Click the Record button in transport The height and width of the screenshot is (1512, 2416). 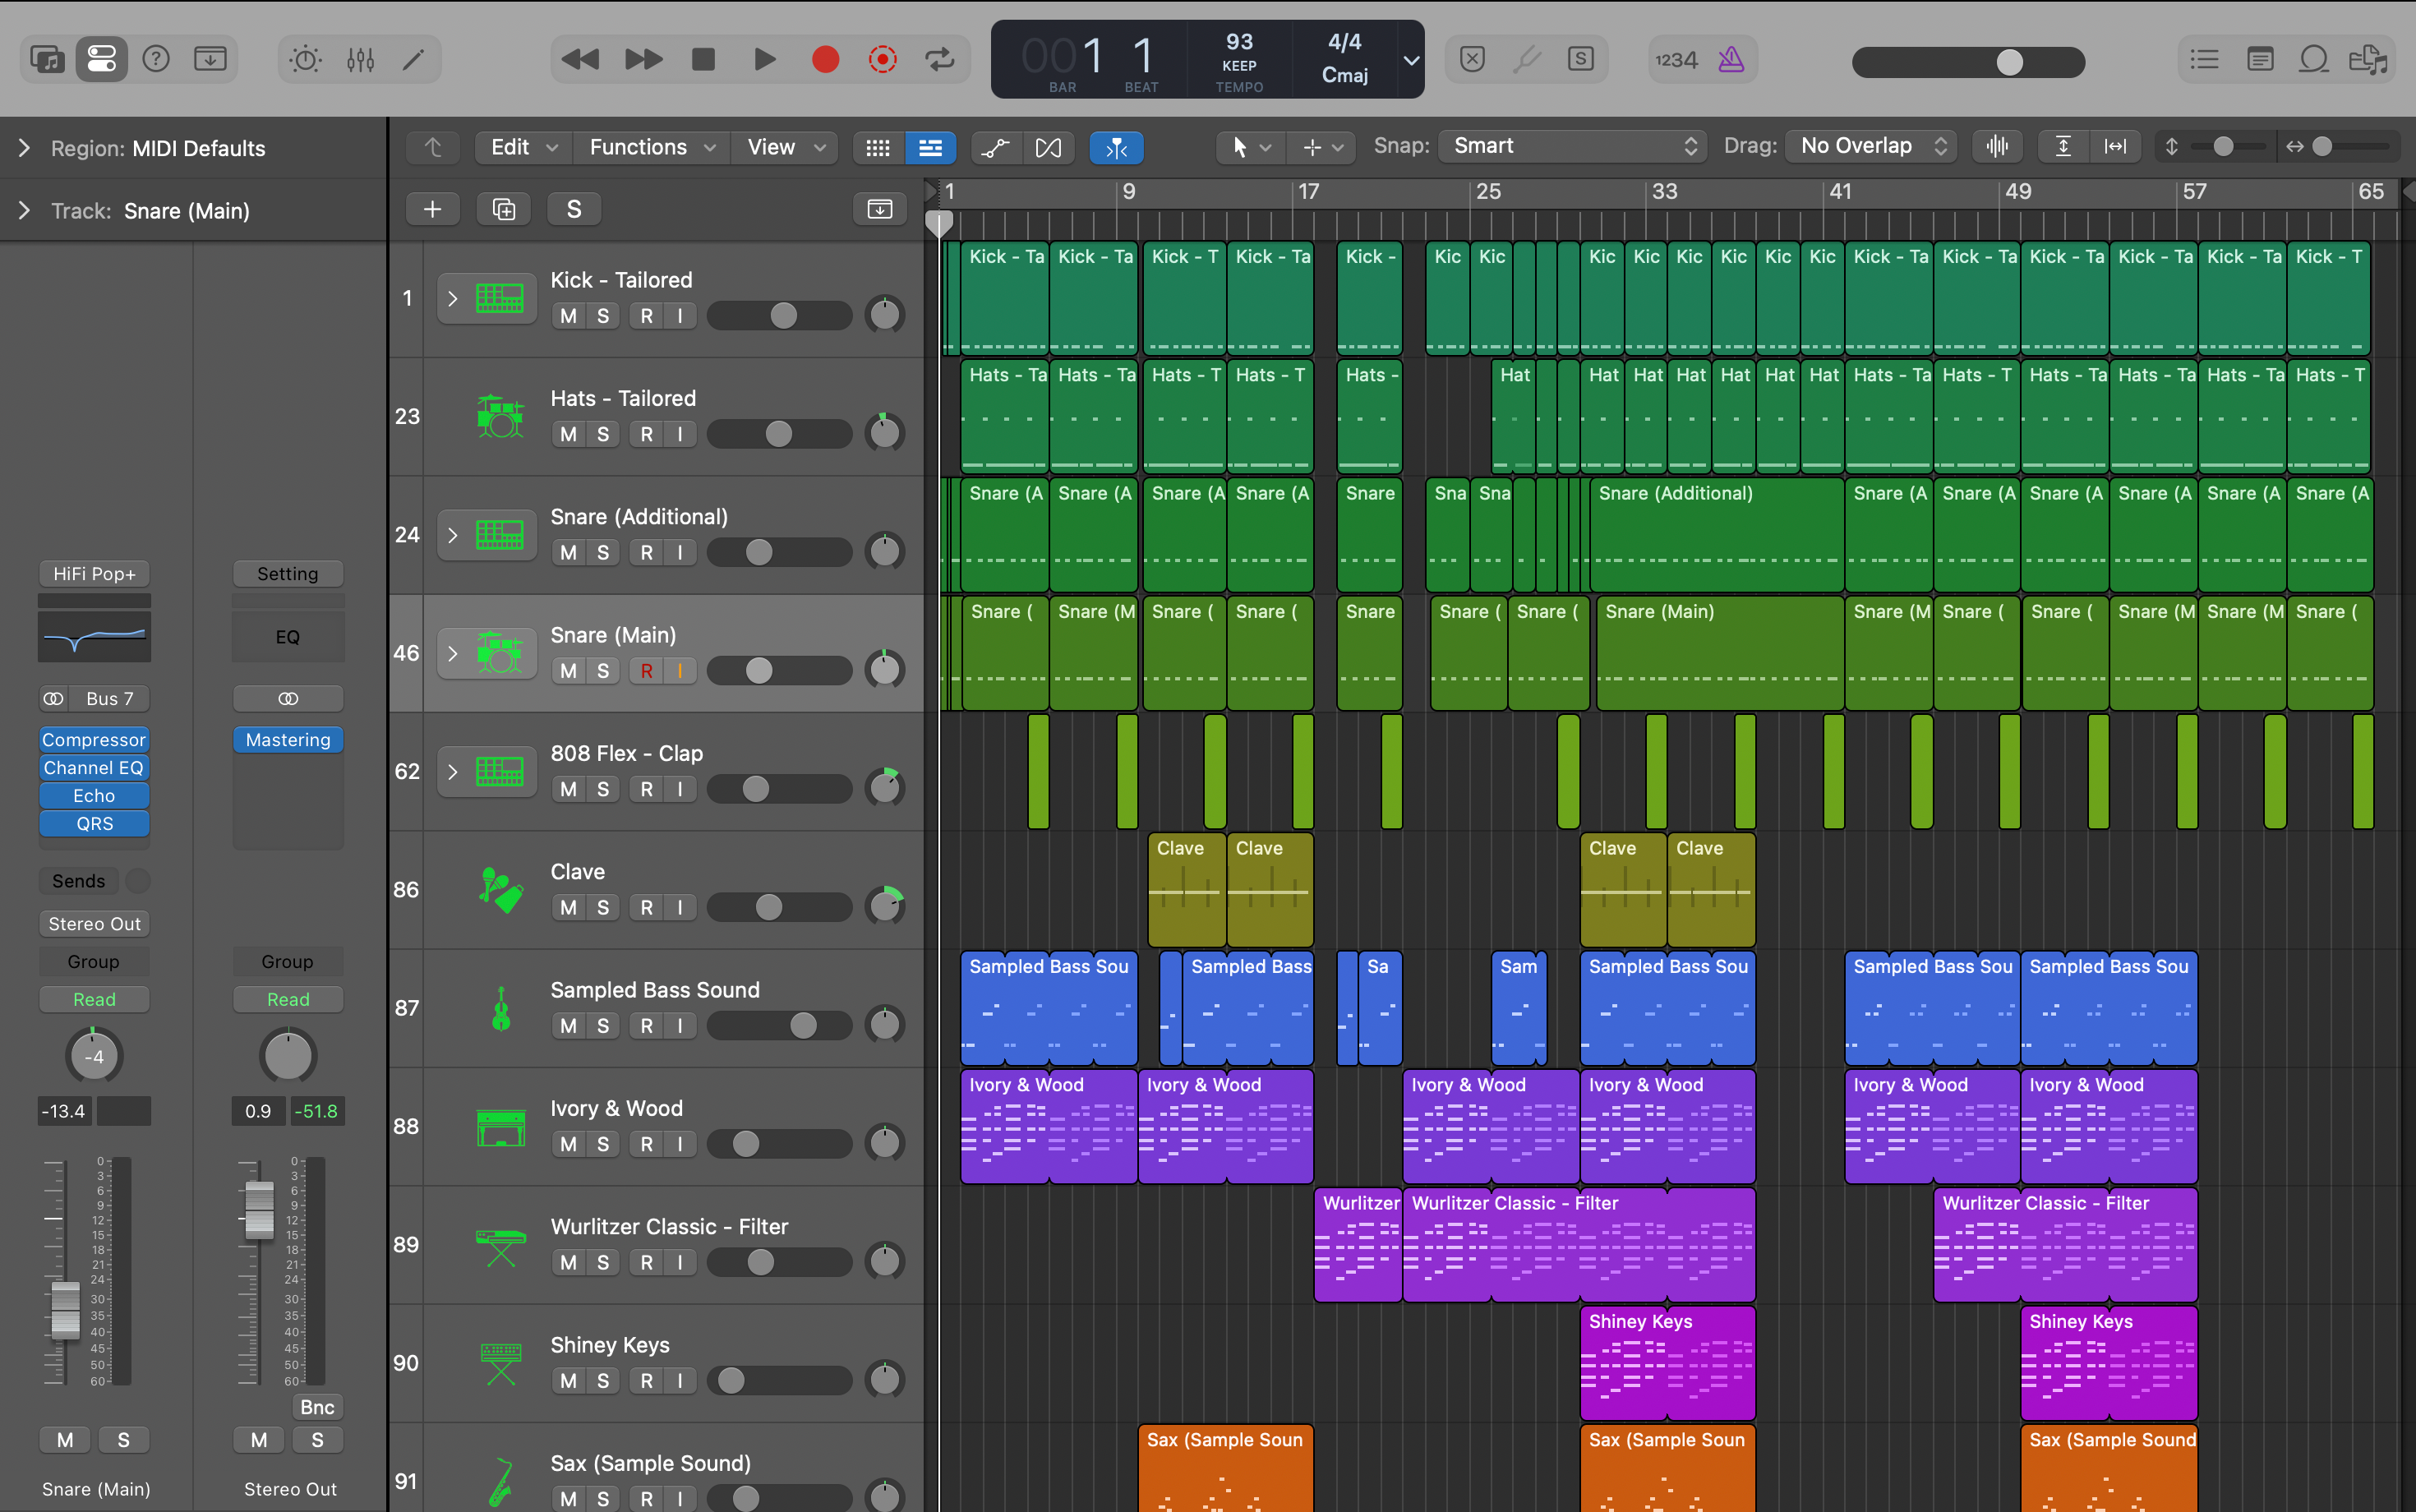point(825,60)
